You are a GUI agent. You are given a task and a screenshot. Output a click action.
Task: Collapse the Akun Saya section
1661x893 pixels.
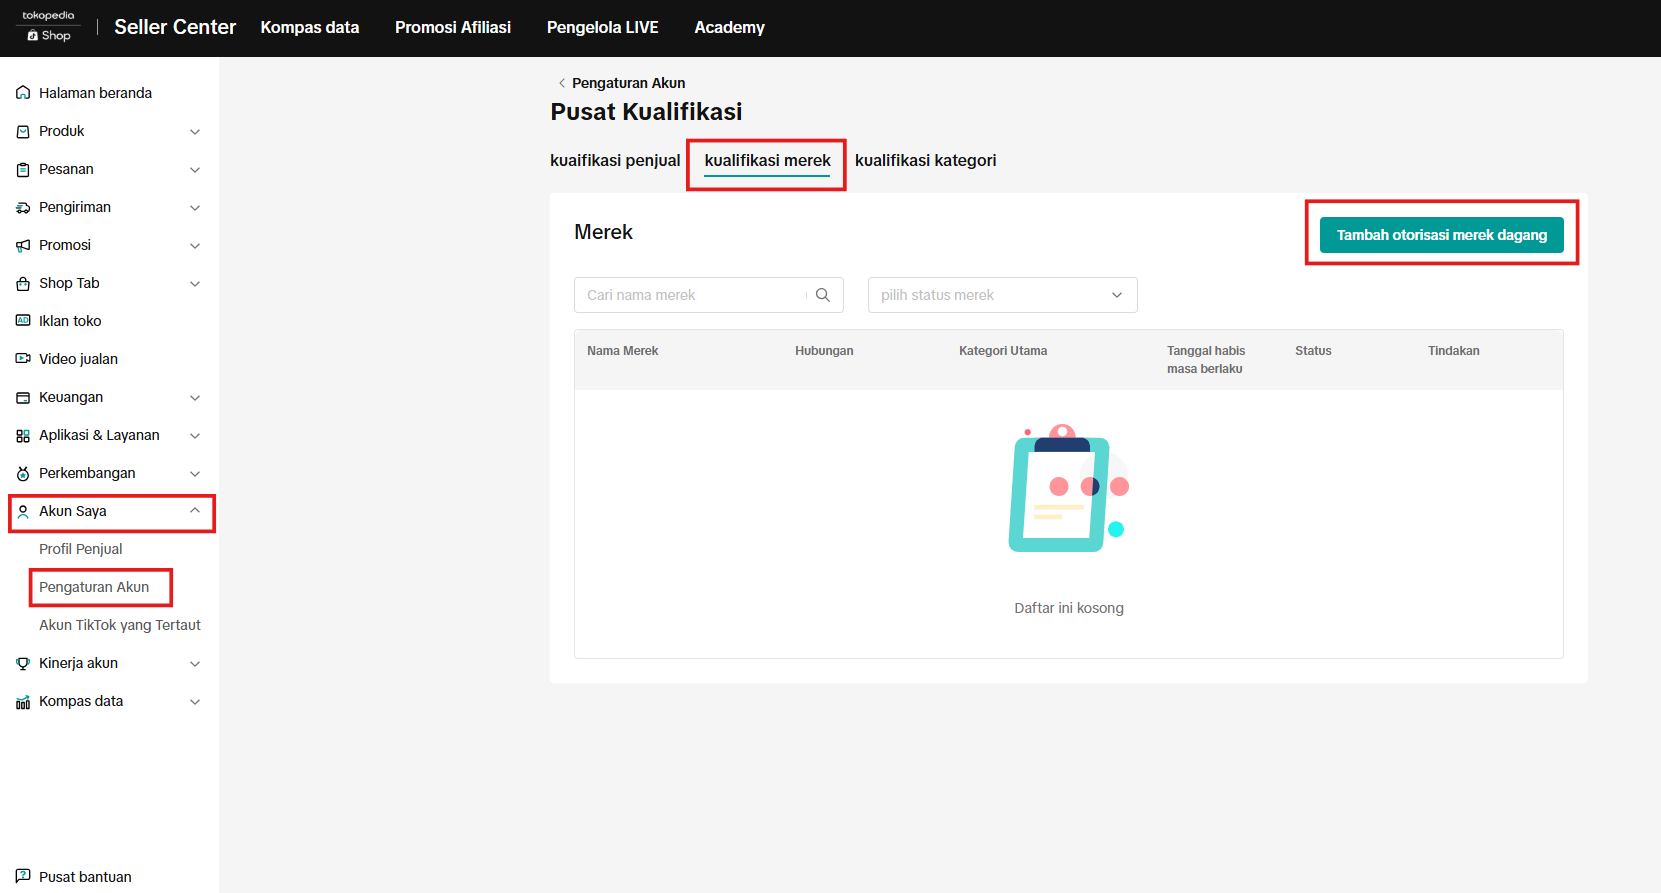(195, 511)
